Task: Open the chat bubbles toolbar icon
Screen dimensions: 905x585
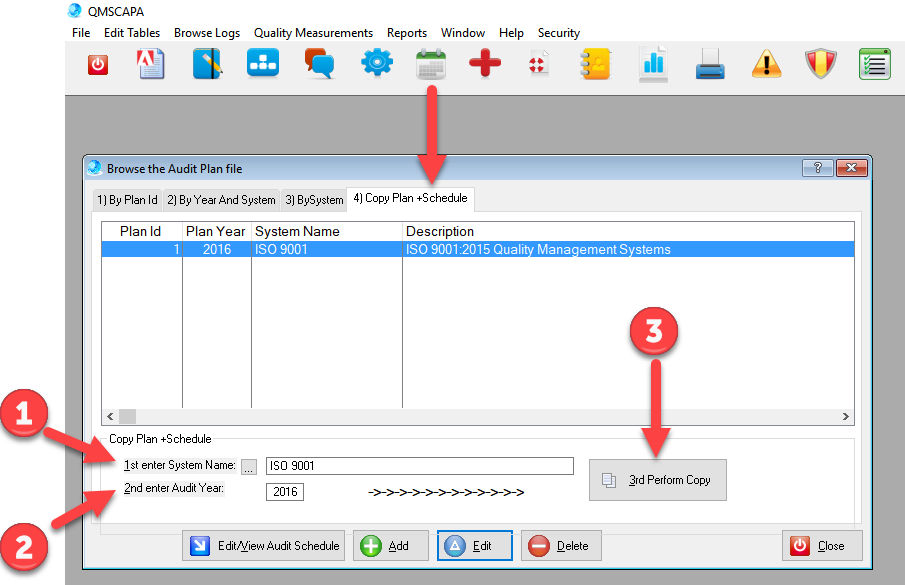Action: click(x=319, y=65)
